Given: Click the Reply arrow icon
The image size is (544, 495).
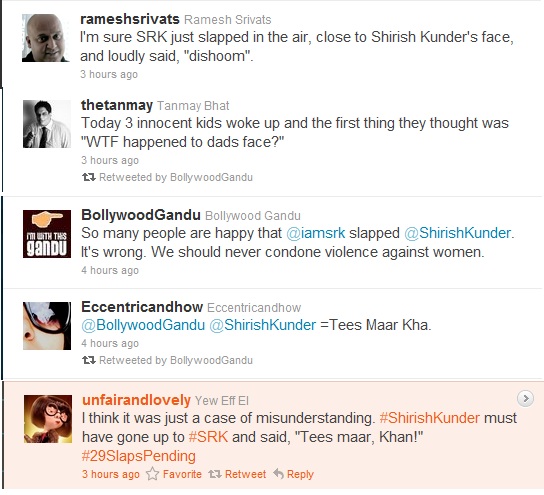Looking at the screenshot, I should tap(279, 473).
